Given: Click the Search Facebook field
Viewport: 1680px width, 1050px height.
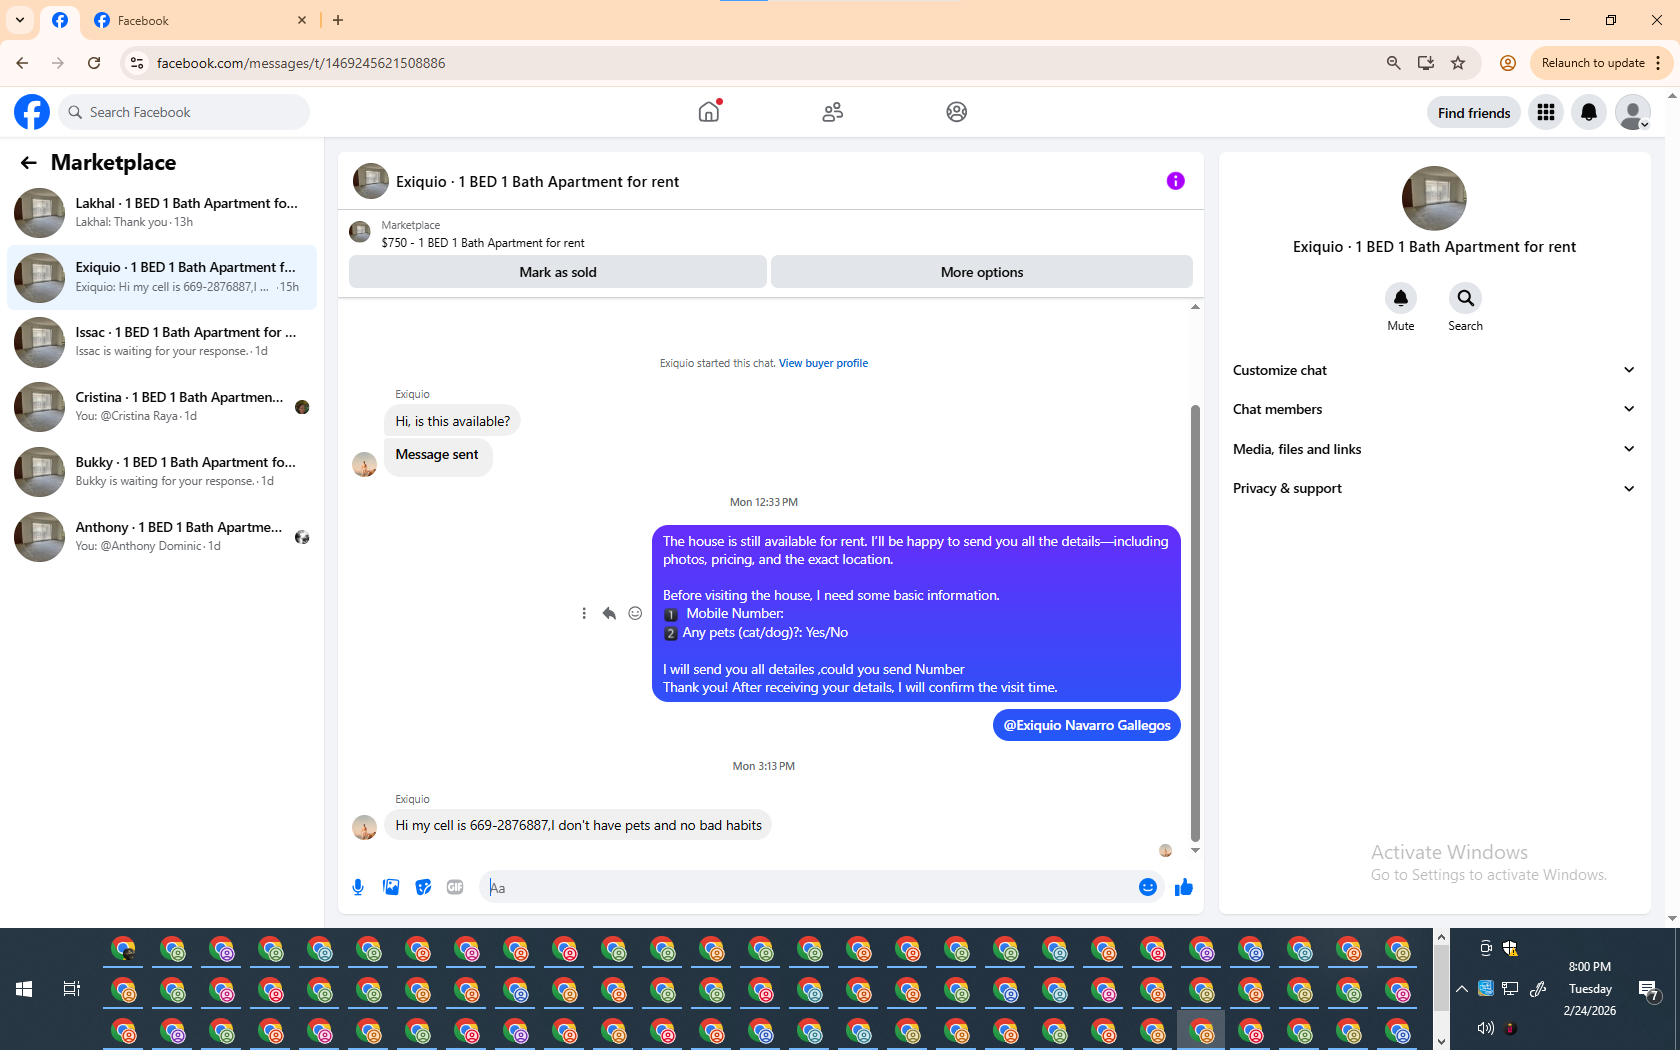Looking at the screenshot, I should click(x=184, y=112).
